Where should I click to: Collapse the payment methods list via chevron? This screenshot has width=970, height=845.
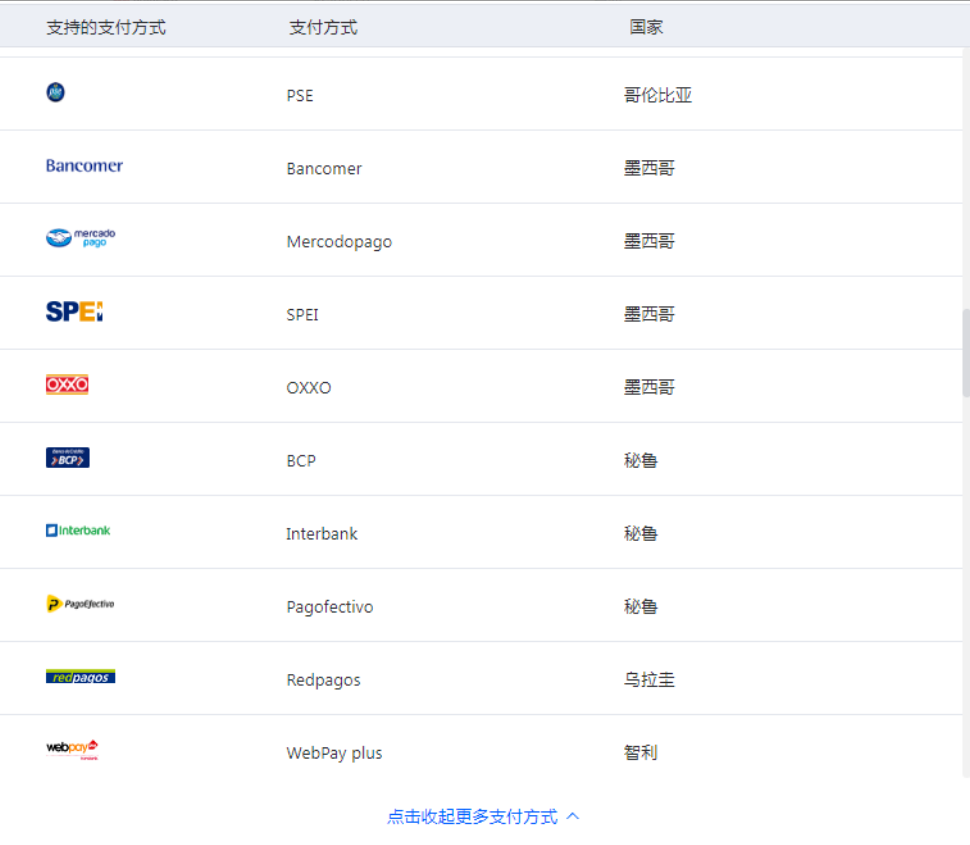(572, 816)
